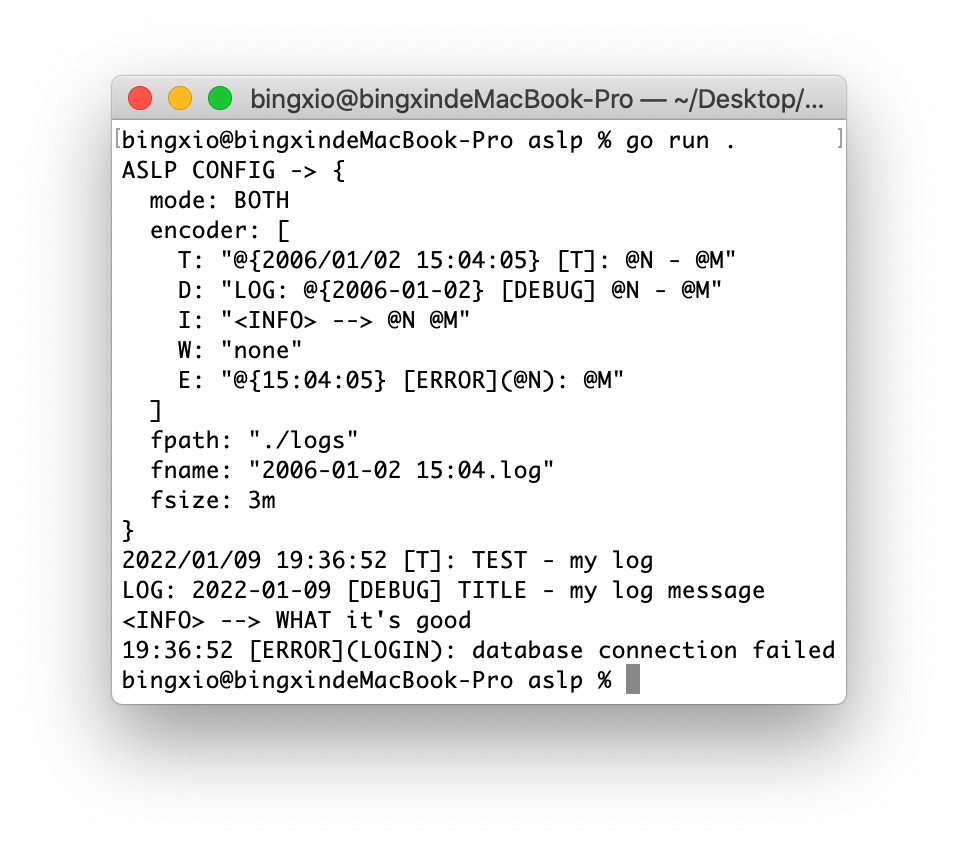
Task: Click the '[T]: TEST - my log' output
Action: (528, 560)
